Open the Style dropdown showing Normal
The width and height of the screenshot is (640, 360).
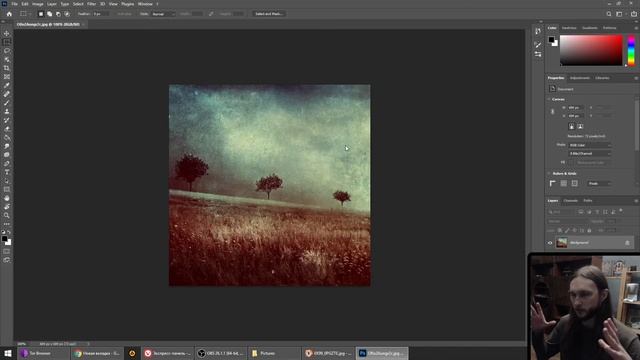pos(163,14)
